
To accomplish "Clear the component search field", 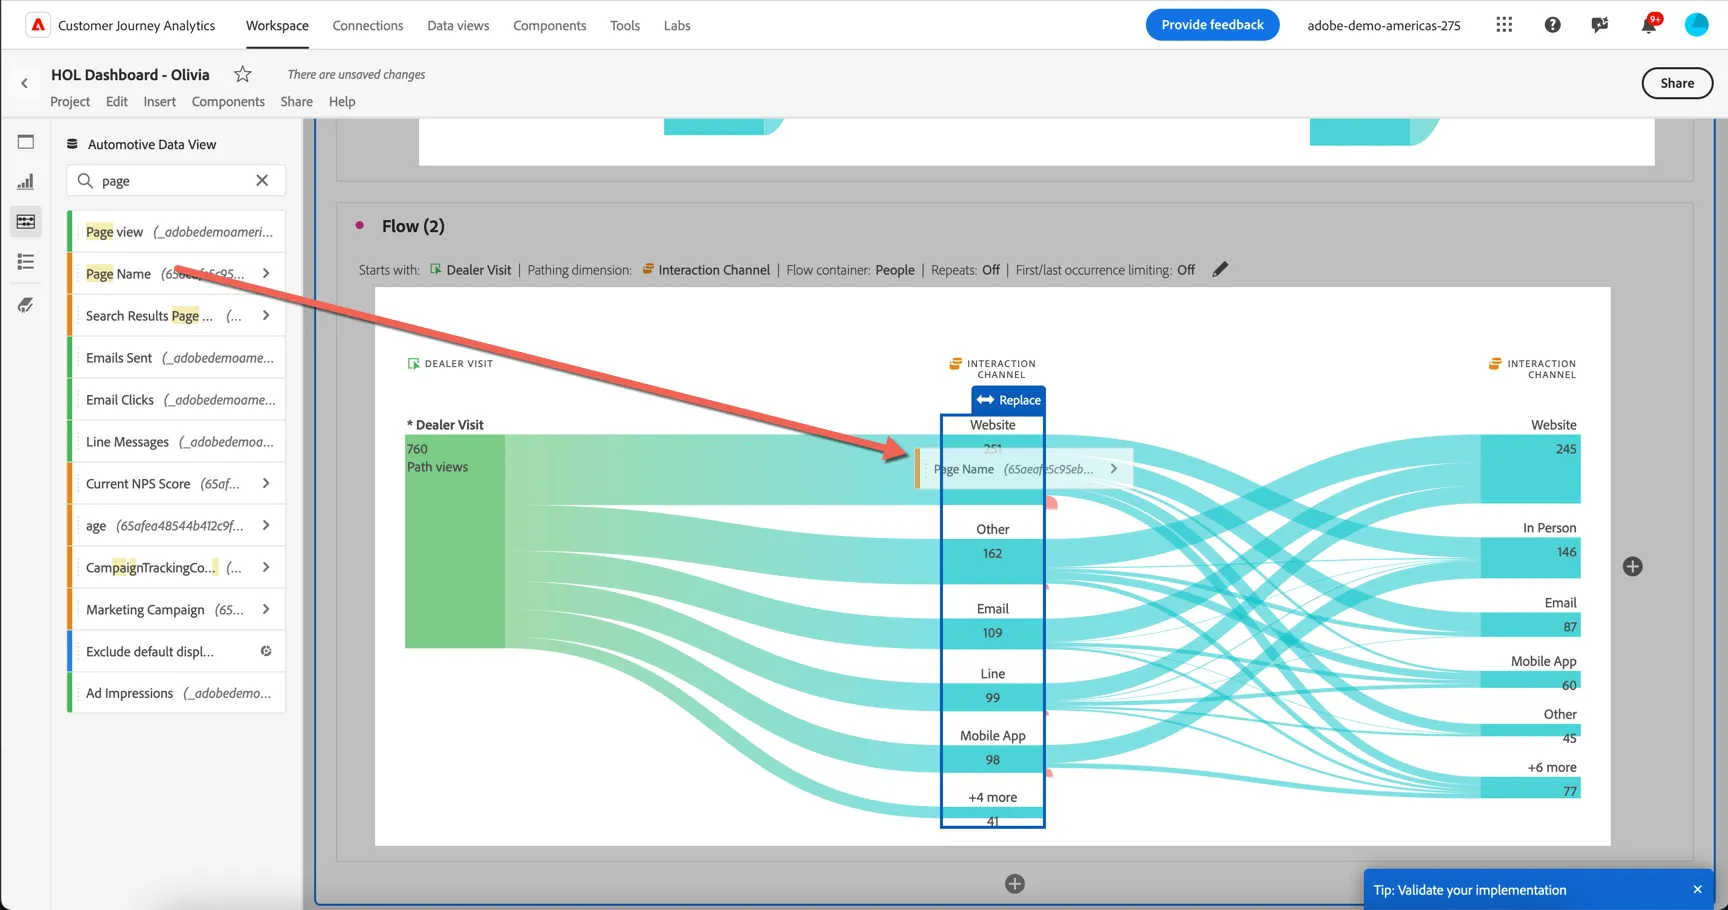I will [x=262, y=181].
